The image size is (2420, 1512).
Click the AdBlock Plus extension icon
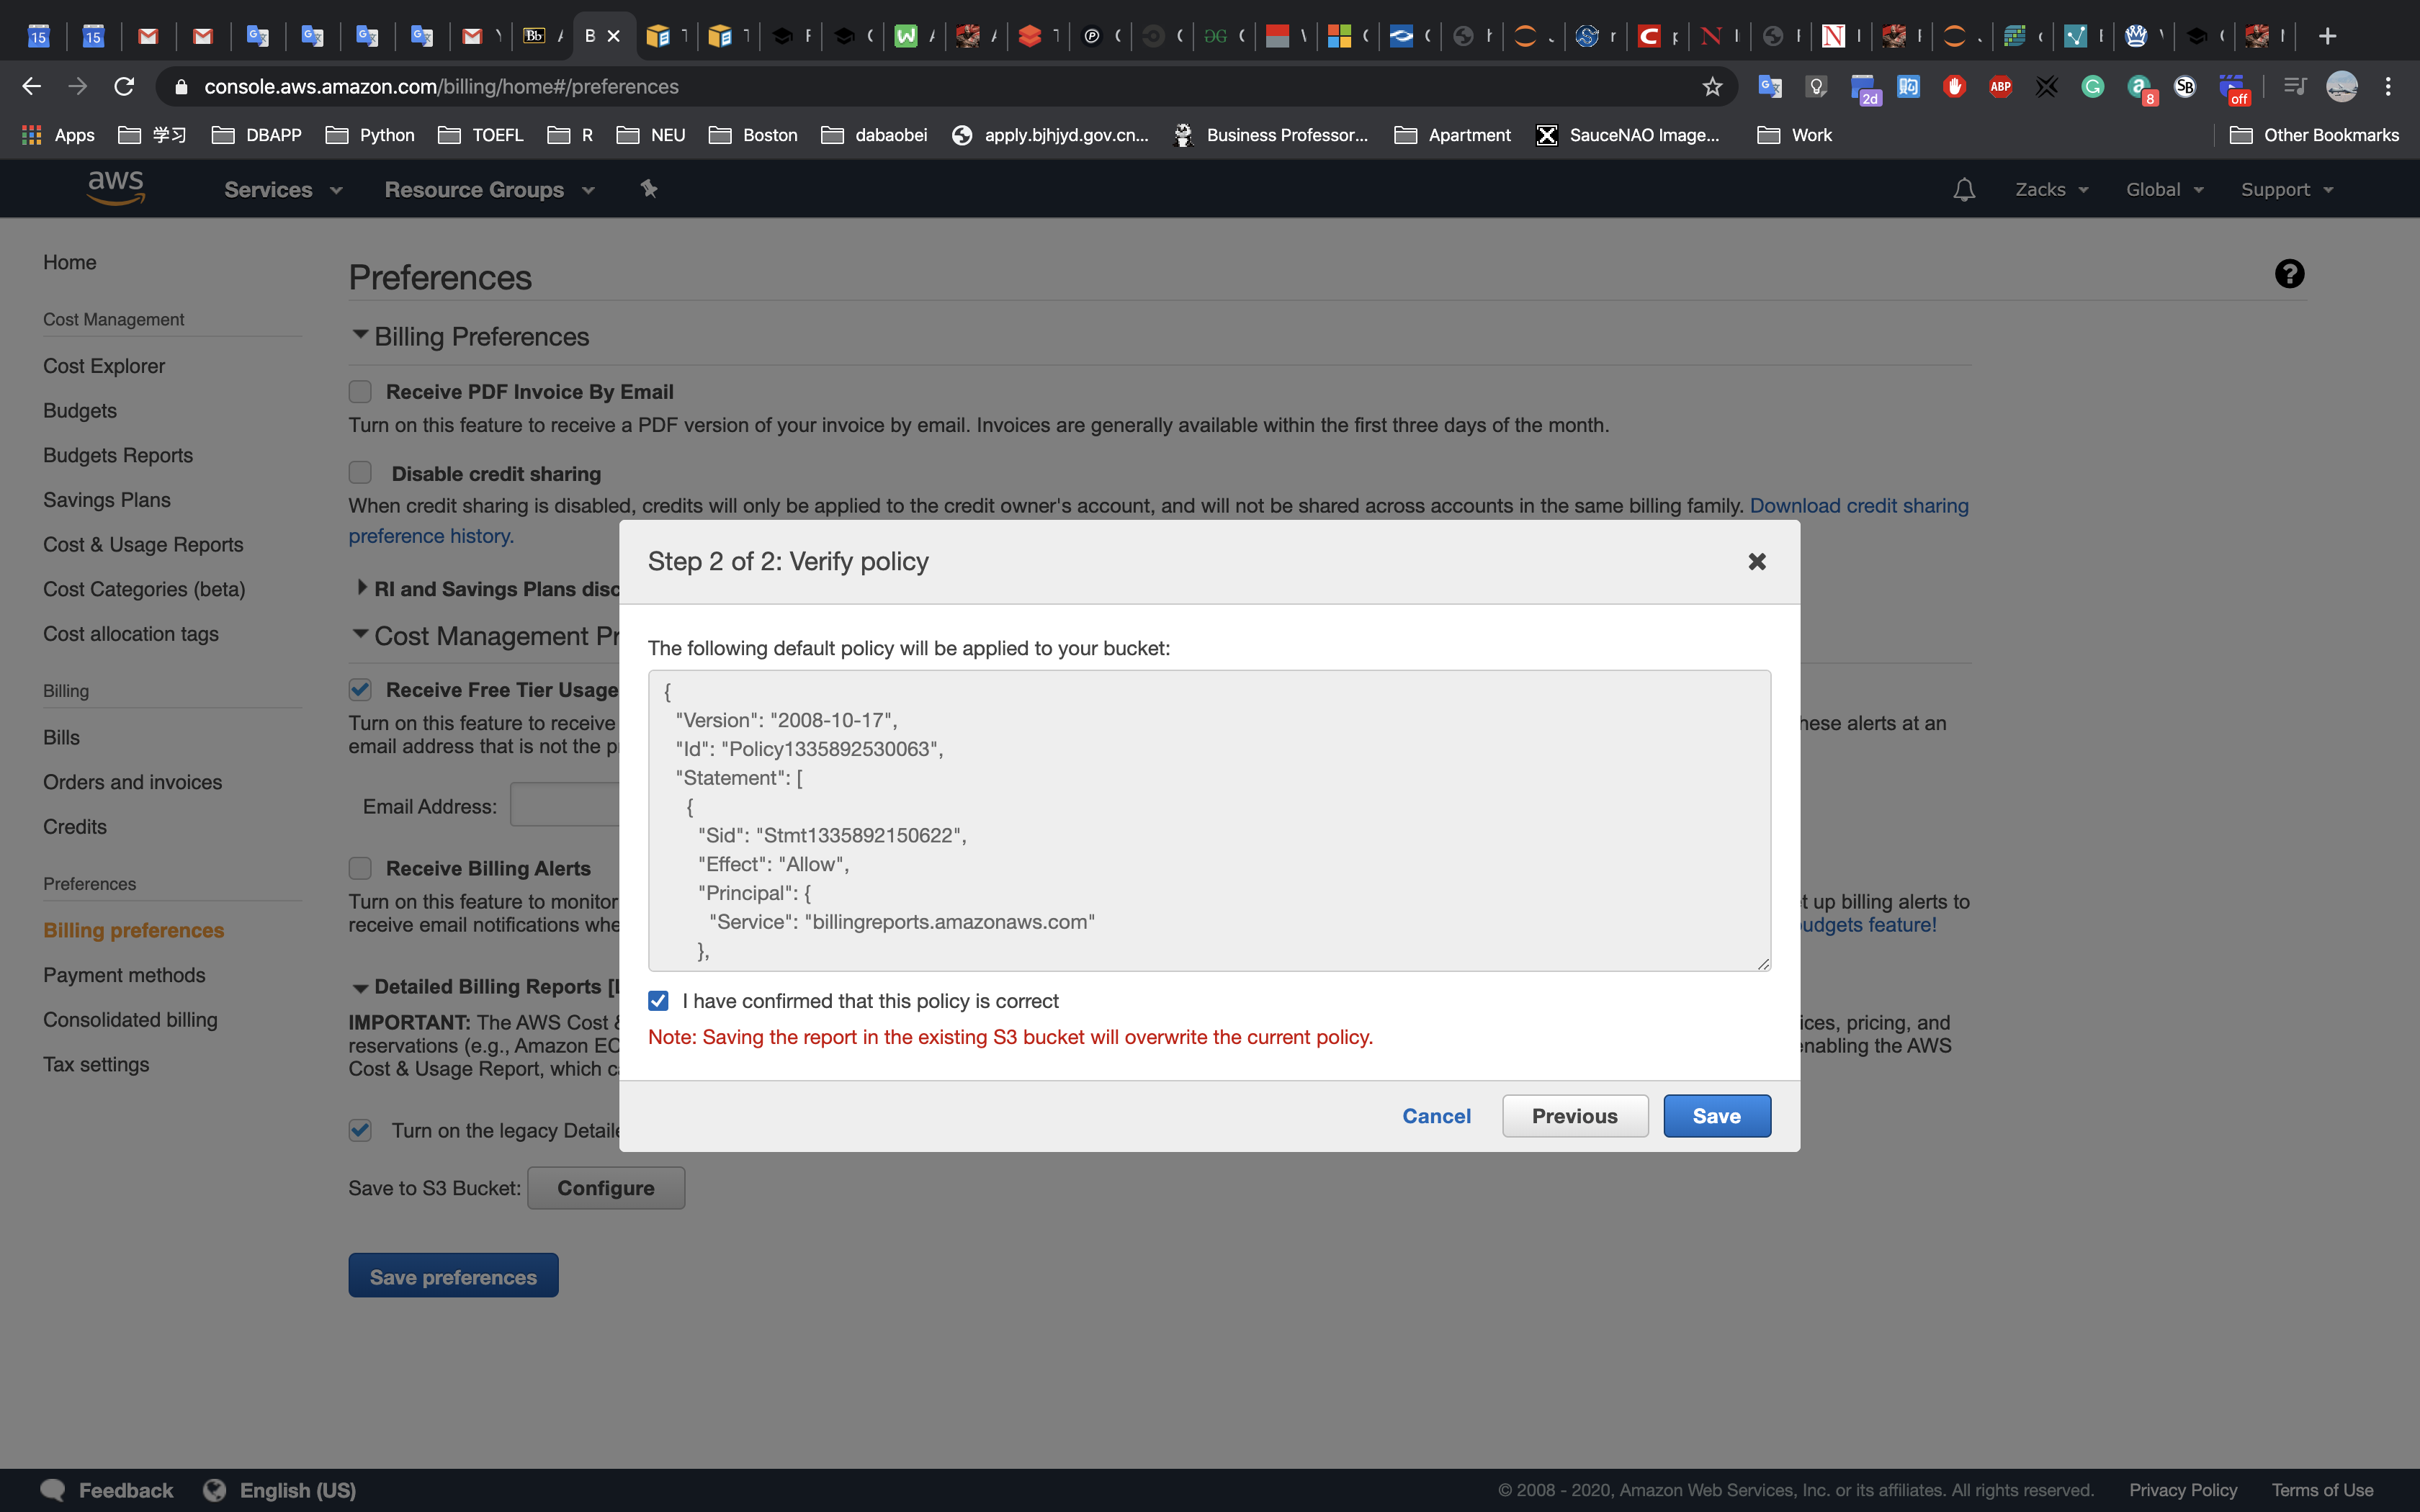(2000, 87)
